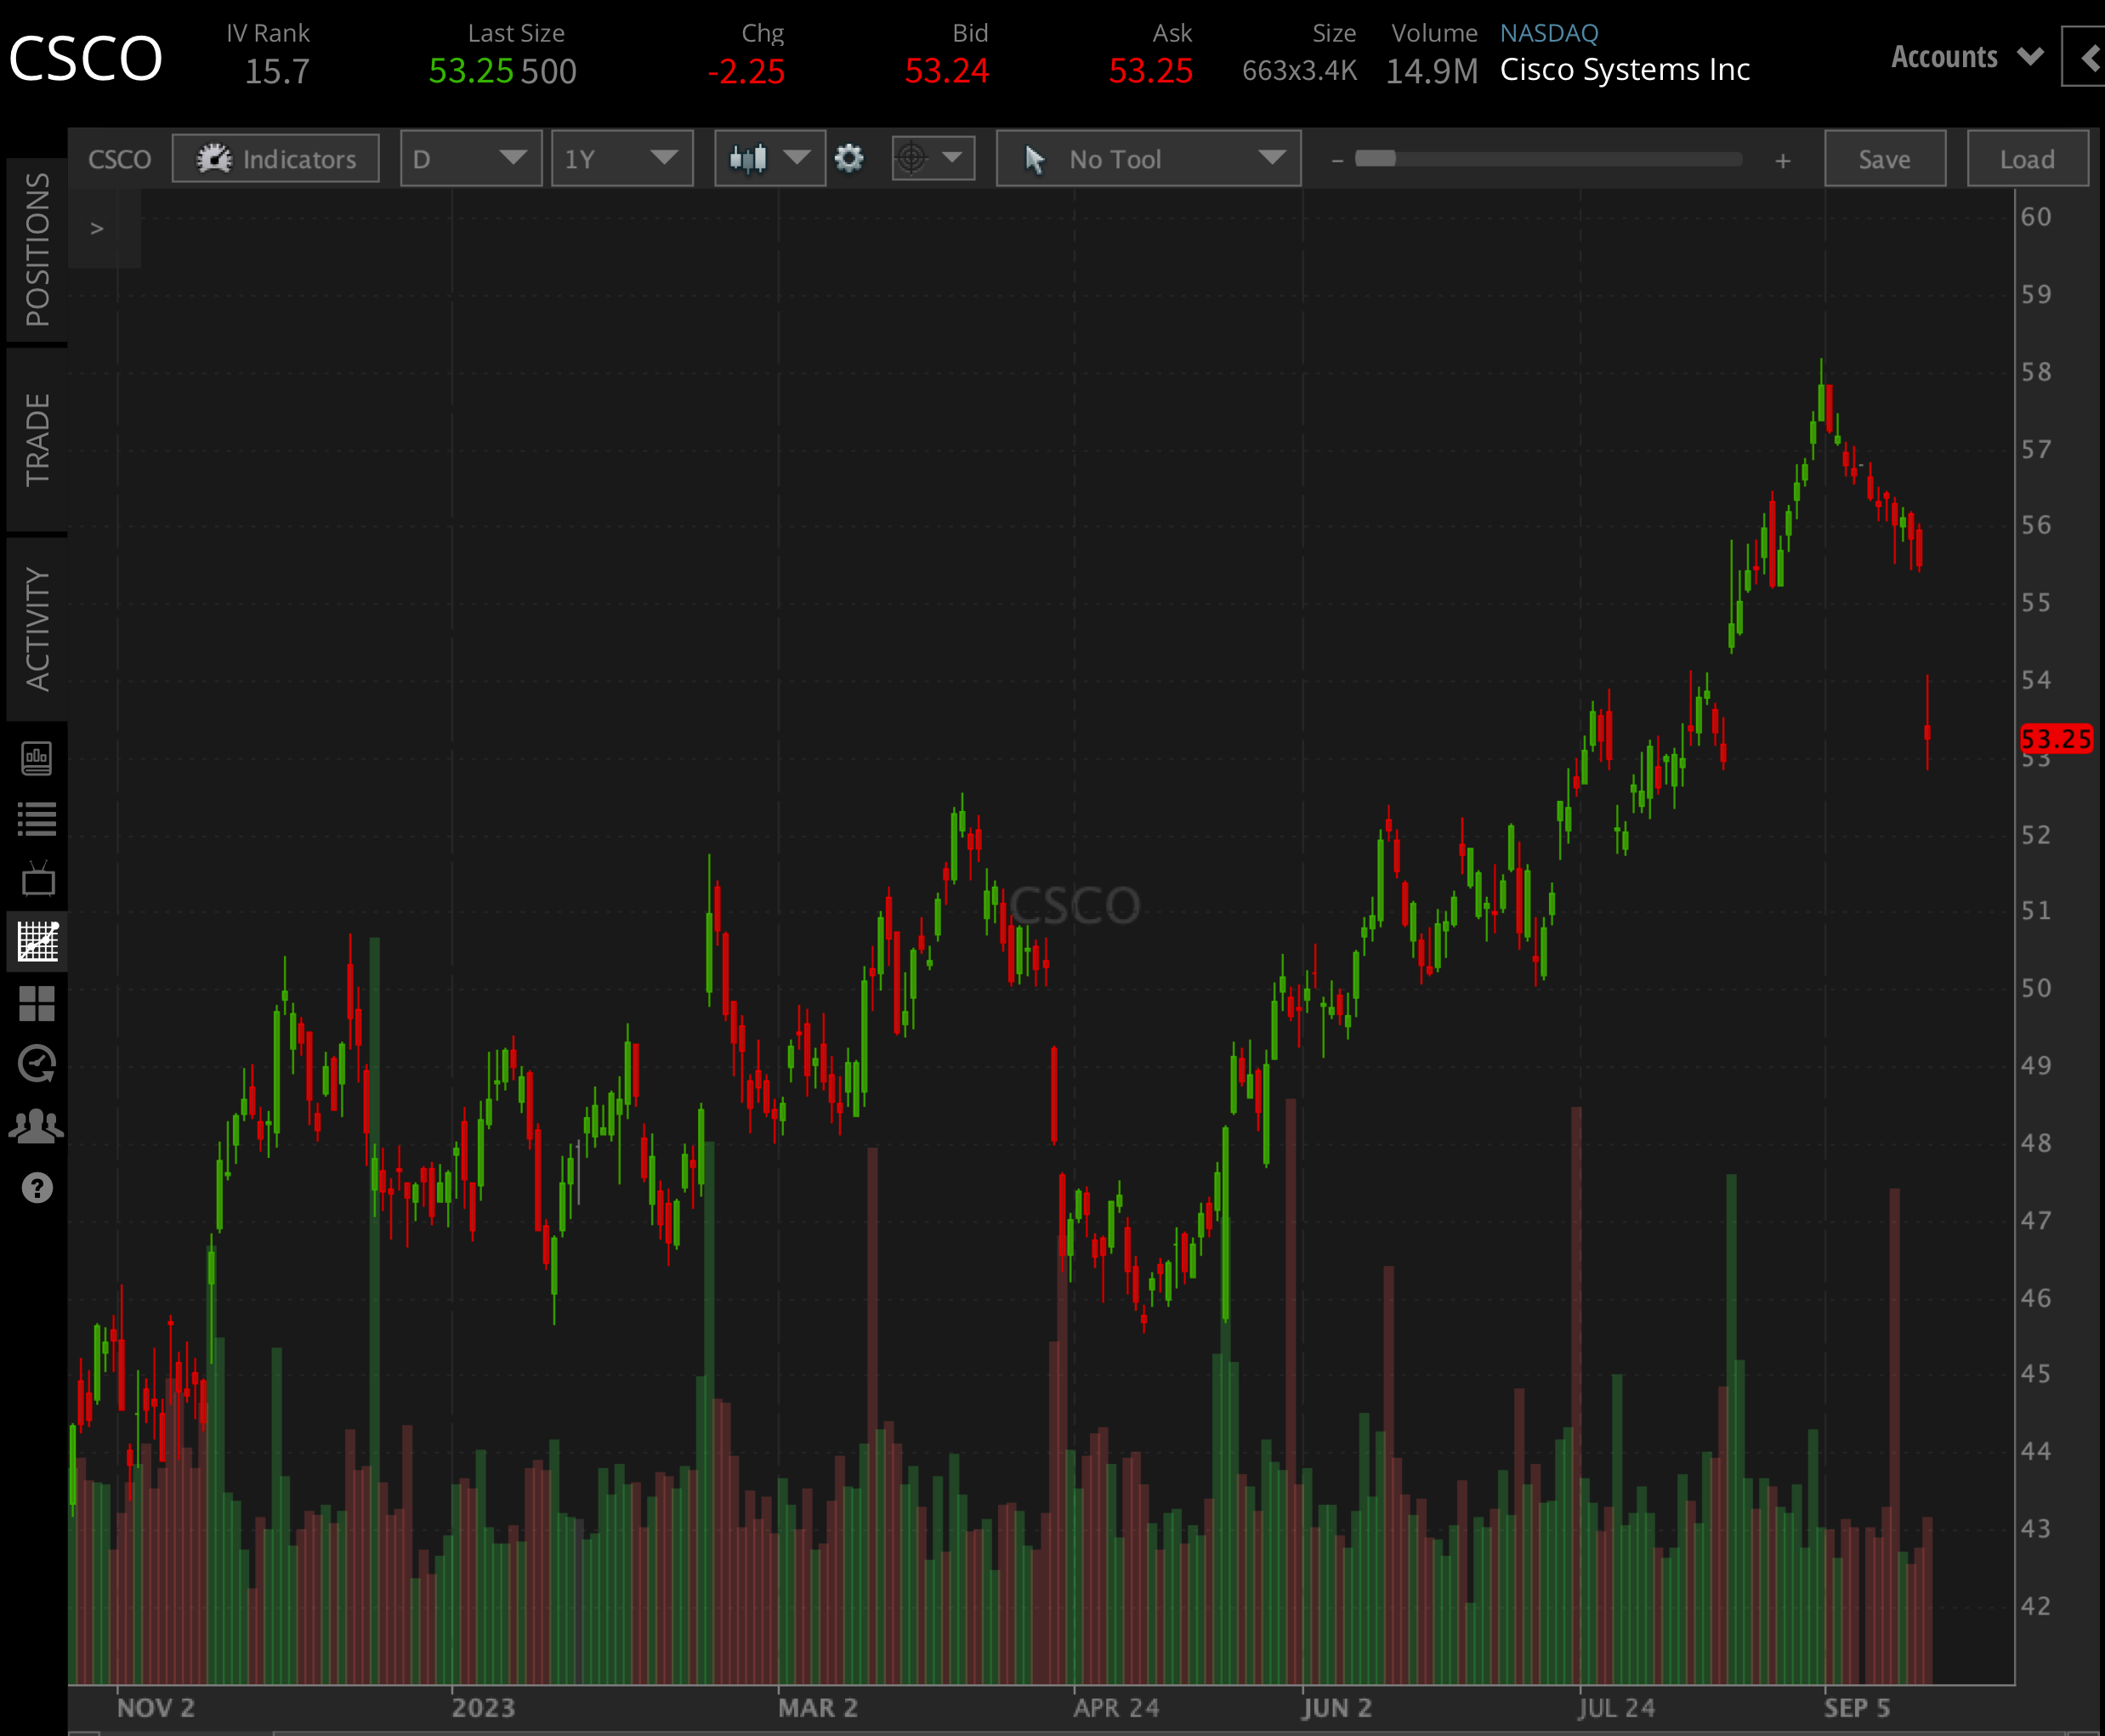Save the chart layout with Save button
Viewport: 2105px width, 1736px height.
(1884, 158)
